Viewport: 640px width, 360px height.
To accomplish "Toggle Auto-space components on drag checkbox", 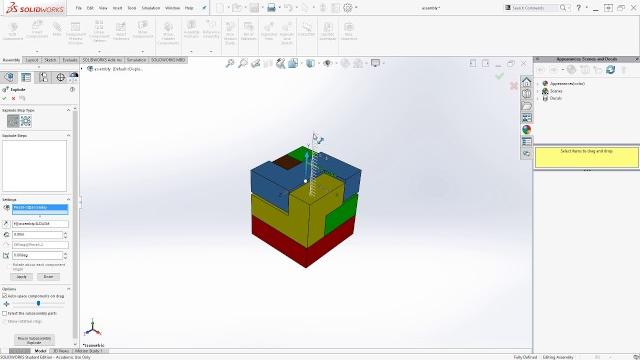I will click(4, 296).
